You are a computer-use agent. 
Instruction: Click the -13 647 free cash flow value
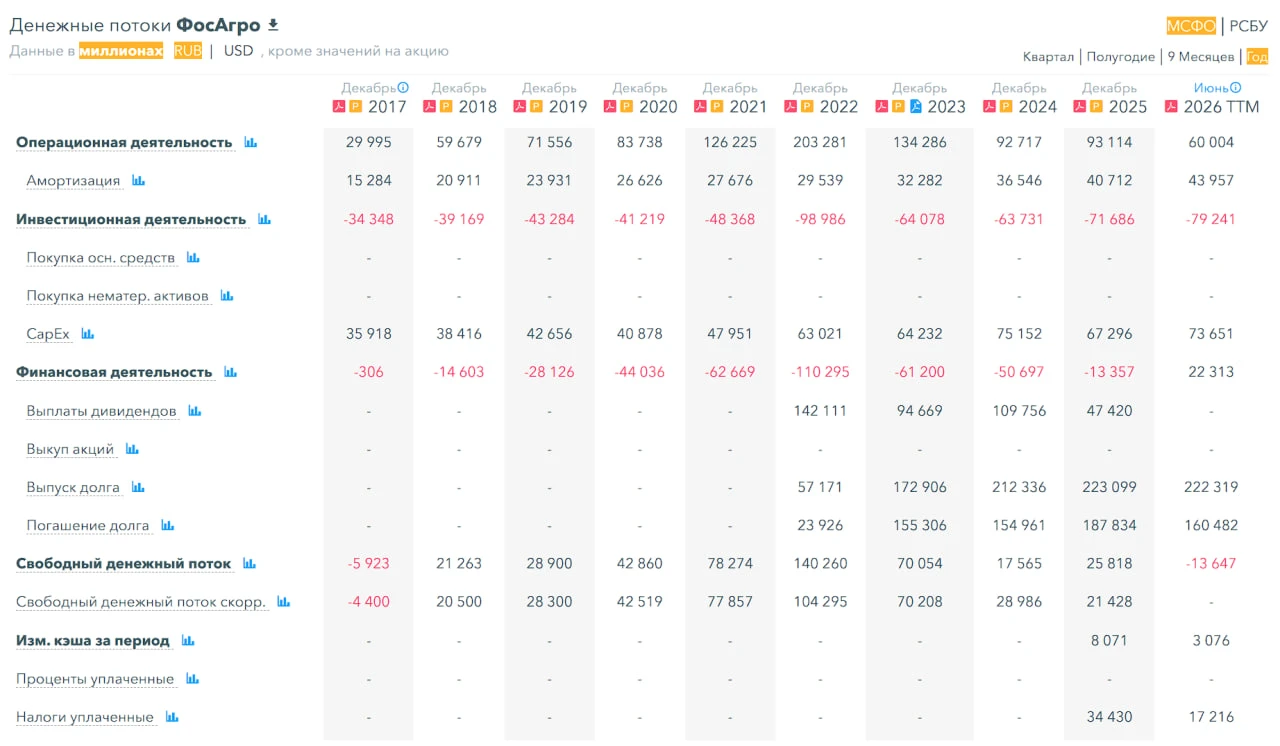1211,564
